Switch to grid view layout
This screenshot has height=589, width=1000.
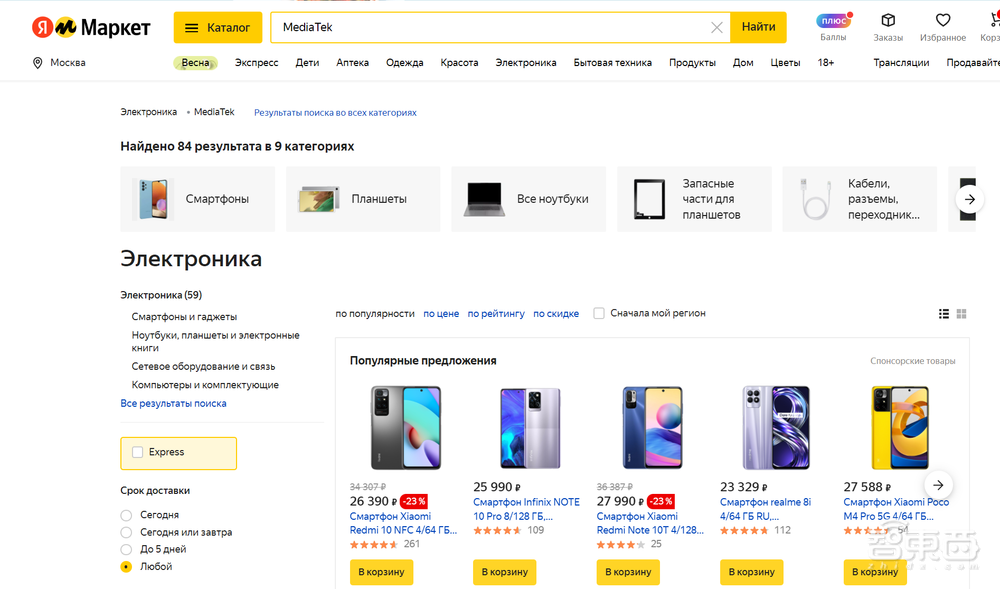point(962,314)
